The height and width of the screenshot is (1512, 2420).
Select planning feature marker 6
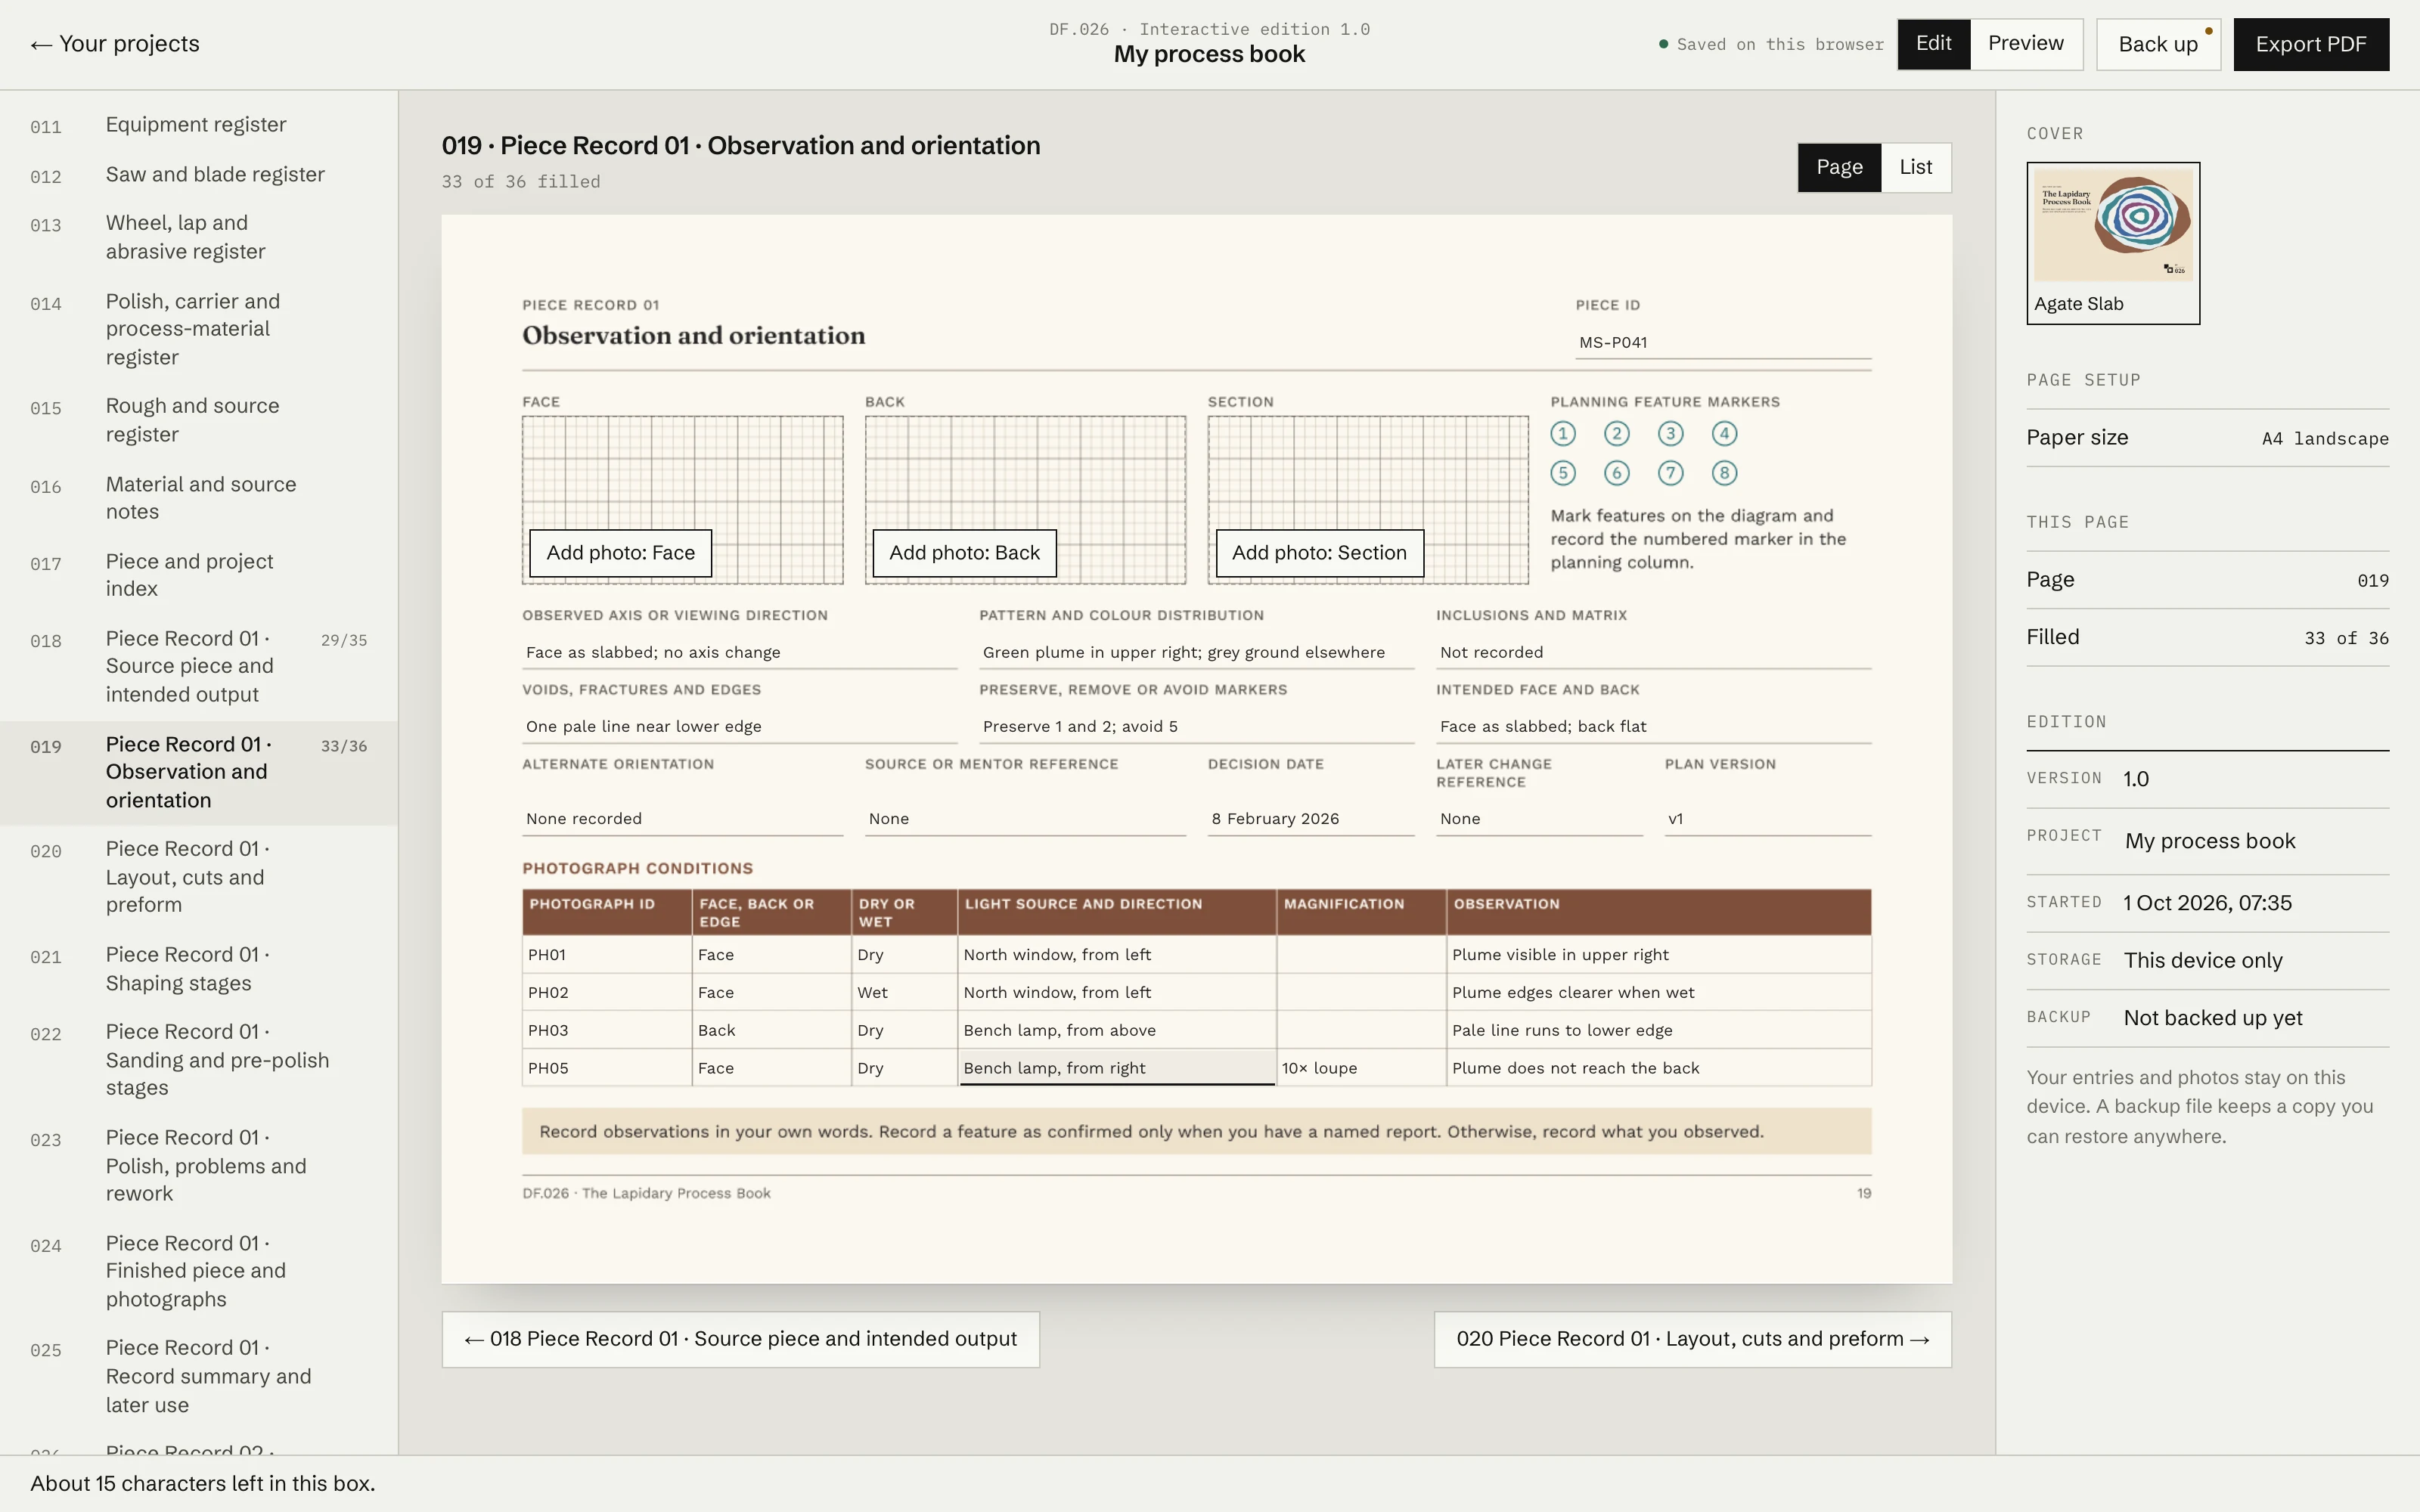[1617, 473]
